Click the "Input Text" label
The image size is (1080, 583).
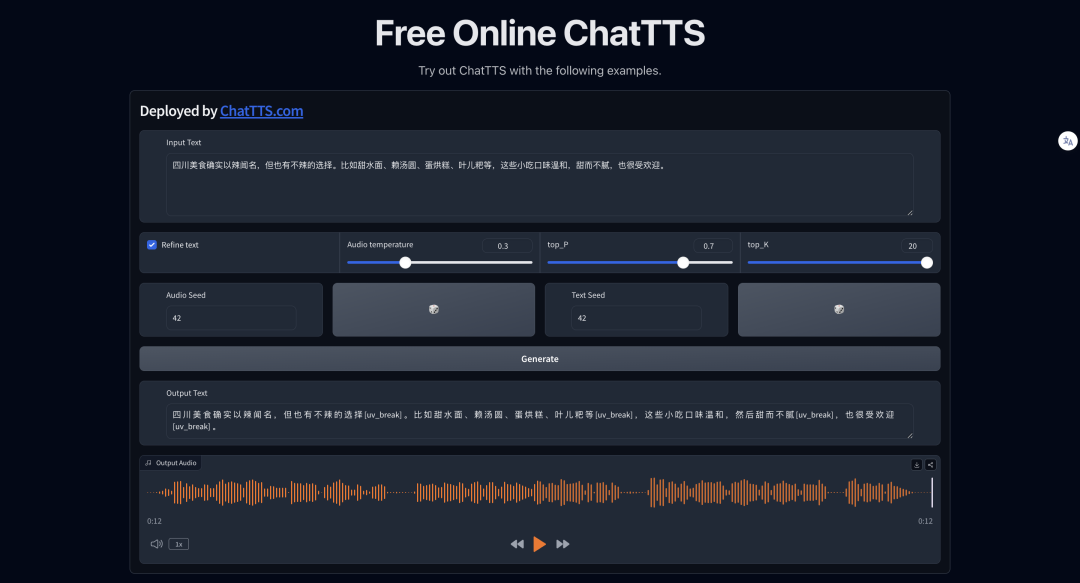tap(183, 143)
